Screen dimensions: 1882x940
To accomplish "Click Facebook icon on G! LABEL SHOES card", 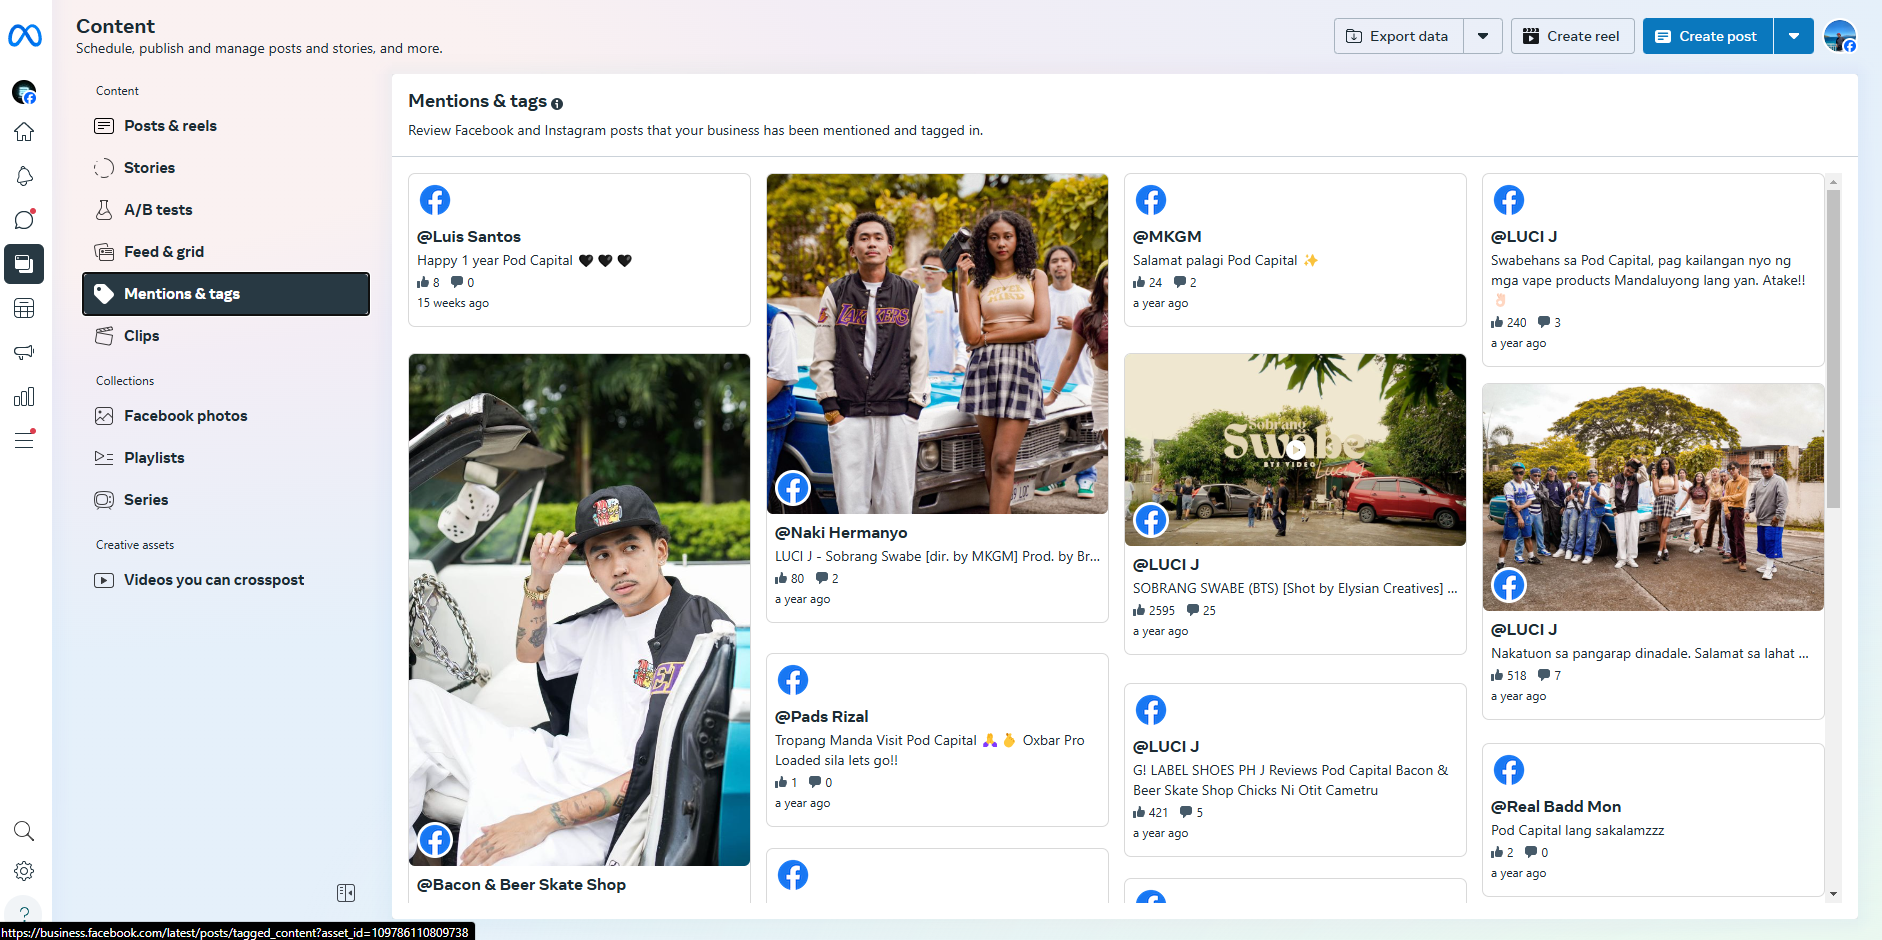I will pos(1151,710).
